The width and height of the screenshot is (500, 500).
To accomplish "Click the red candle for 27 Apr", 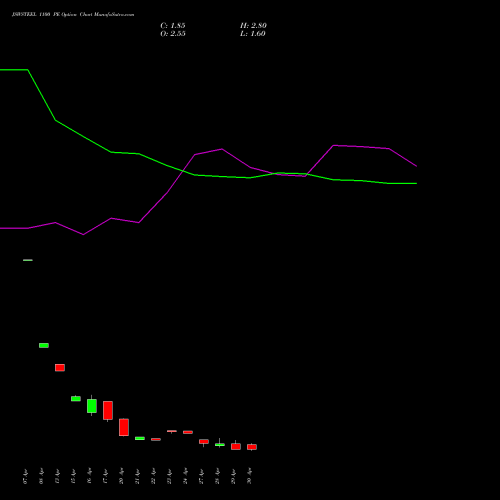I will (x=204, y=442).
